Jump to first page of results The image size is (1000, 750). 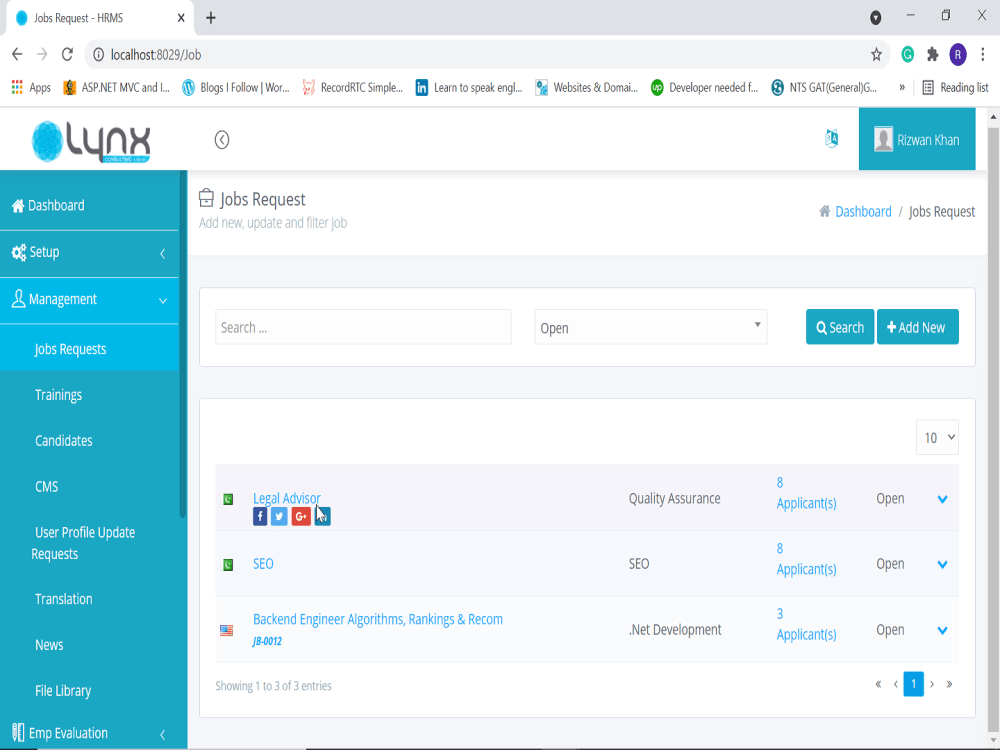(x=878, y=684)
